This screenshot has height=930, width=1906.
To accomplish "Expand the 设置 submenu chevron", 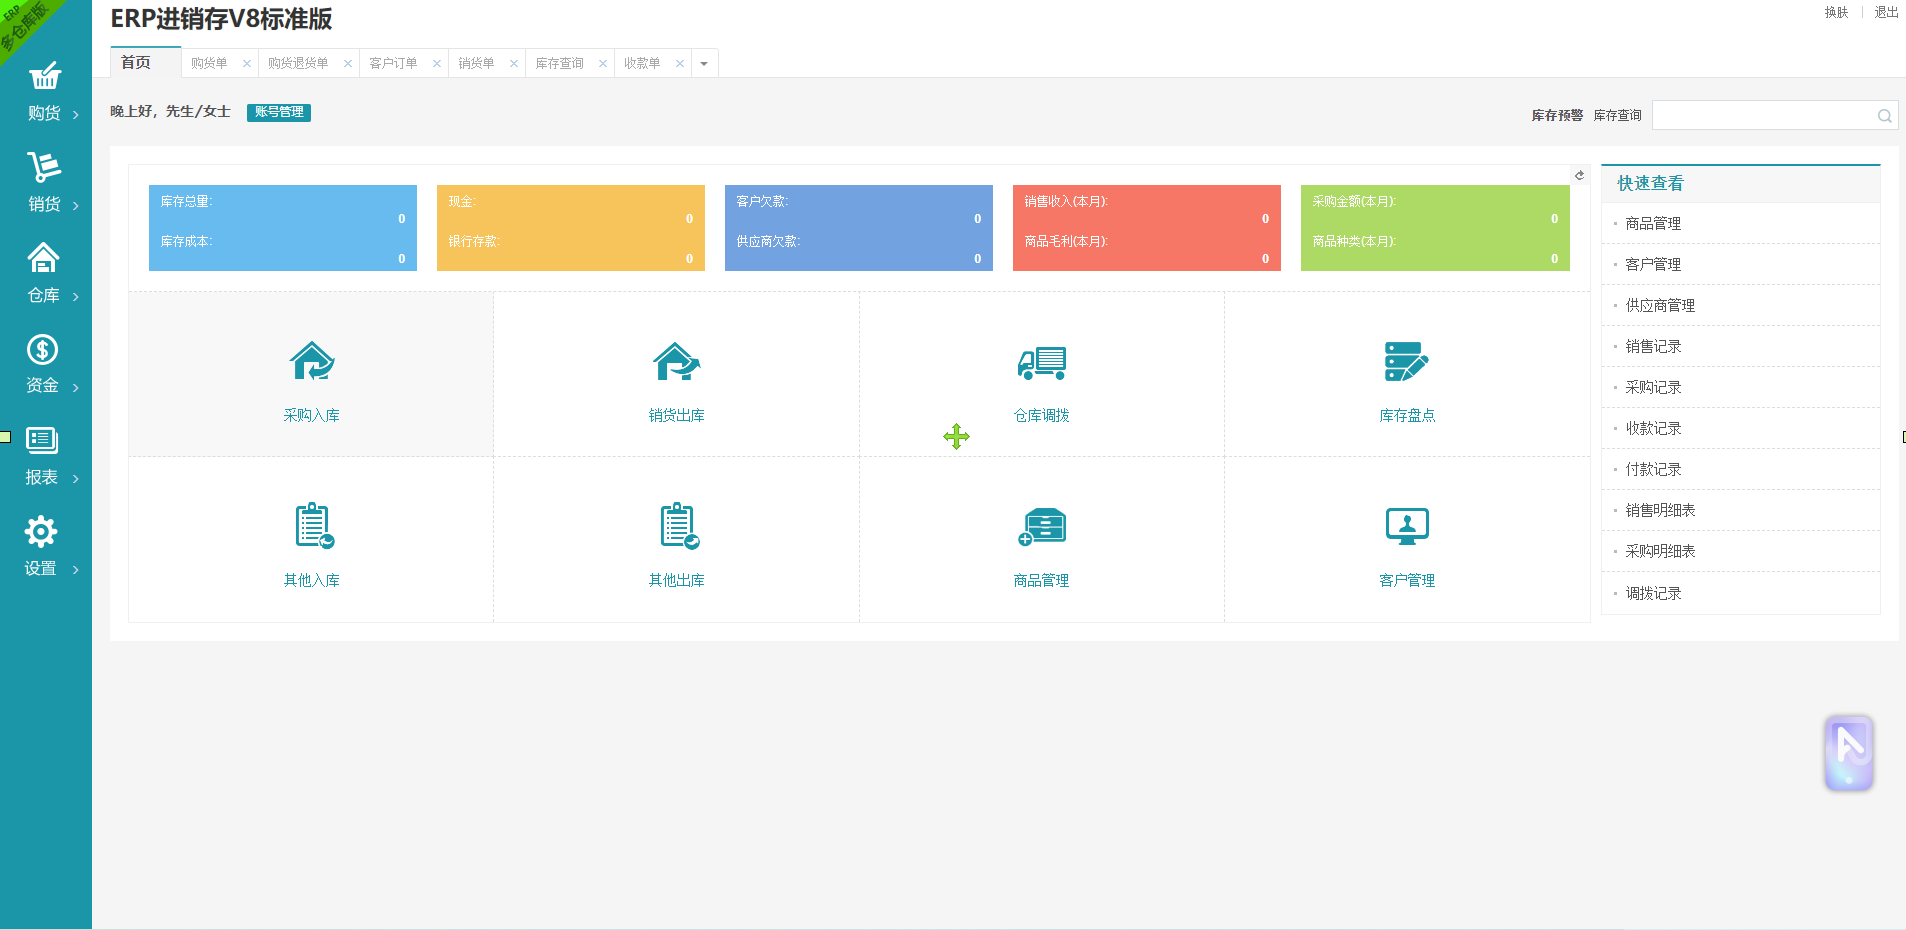I will tap(76, 570).
